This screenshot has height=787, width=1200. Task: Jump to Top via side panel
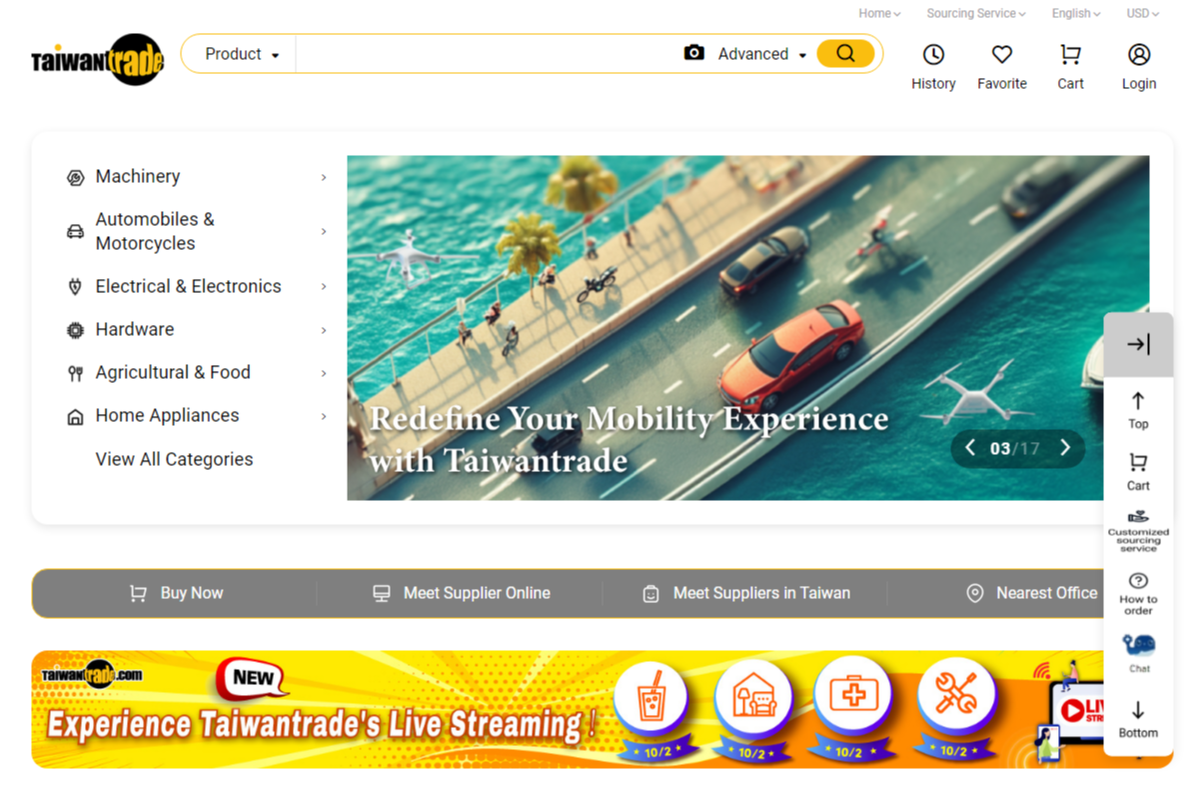[1138, 410]
